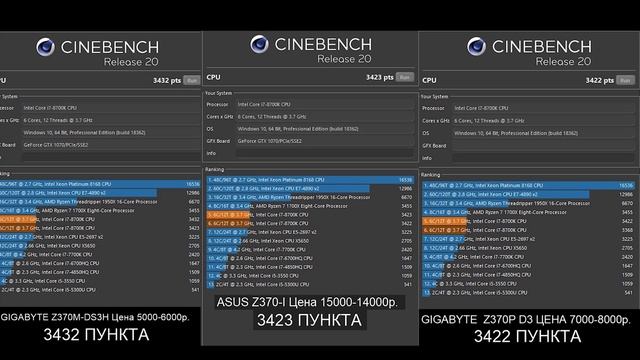Click the 3423 pts CPU score
640x360 pixels.
click(x=380, y=77)
